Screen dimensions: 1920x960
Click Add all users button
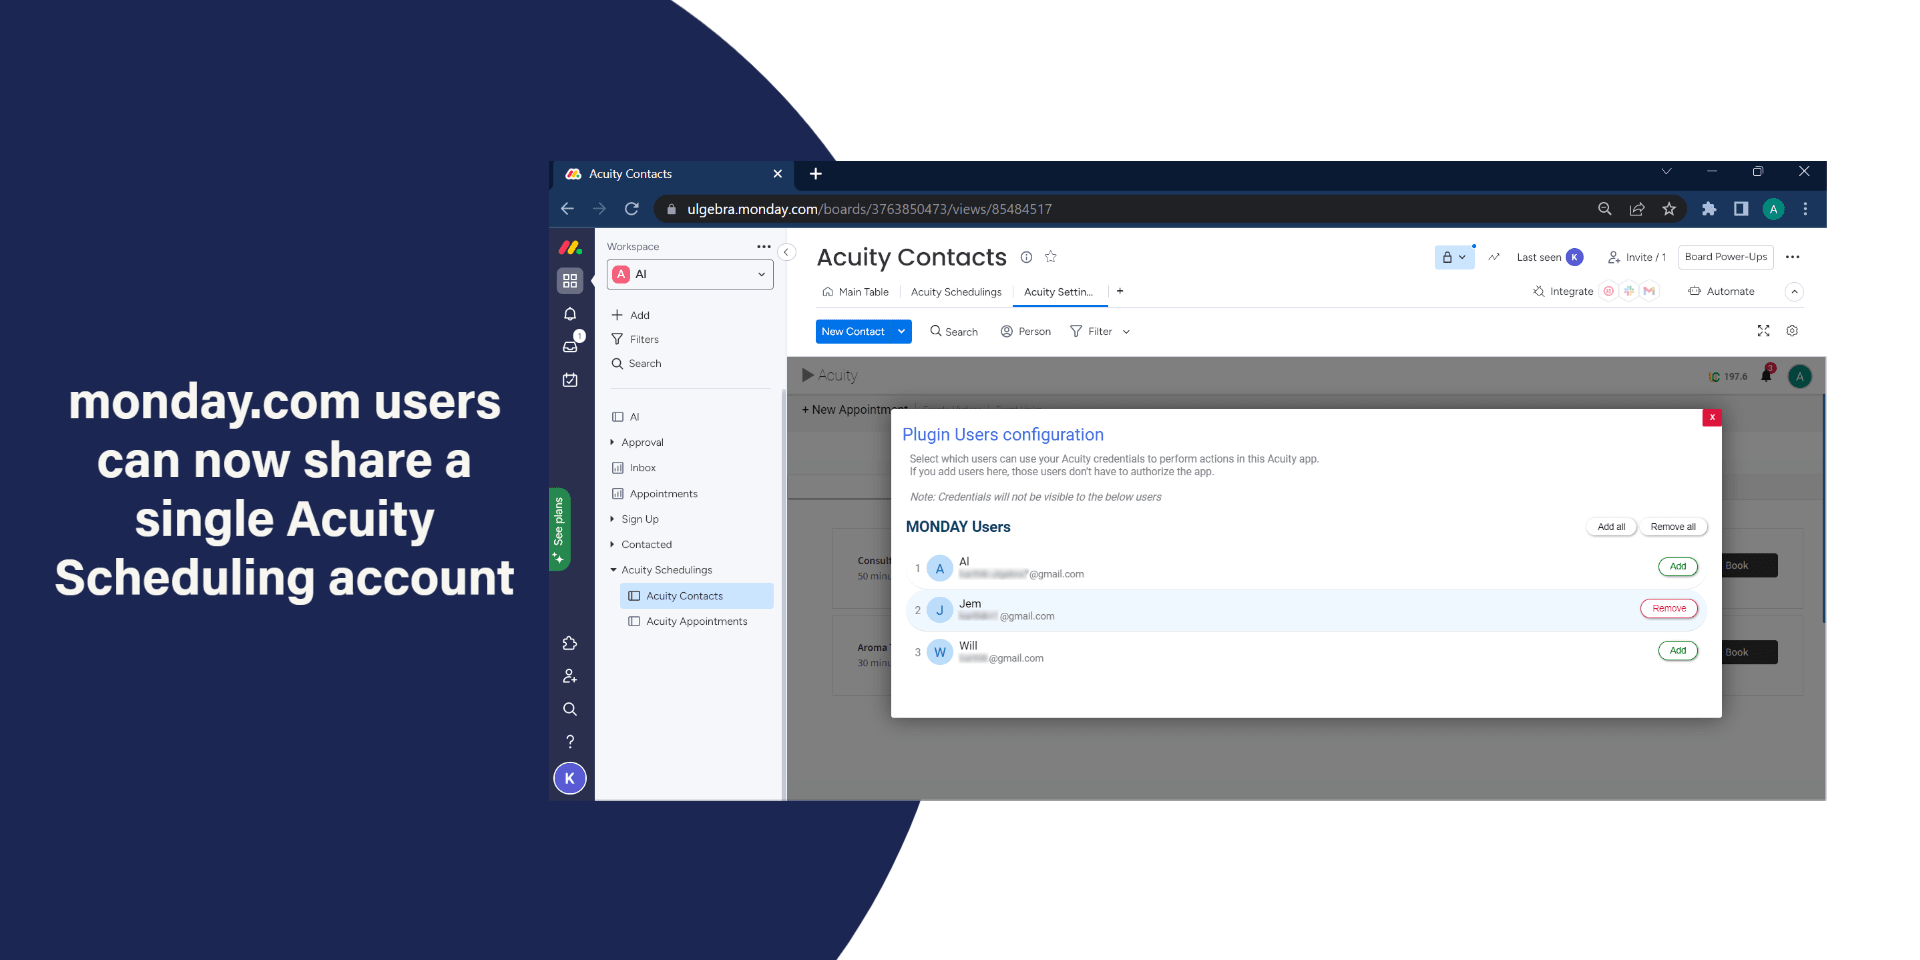pyautogui.click(x=1611, y=527)
